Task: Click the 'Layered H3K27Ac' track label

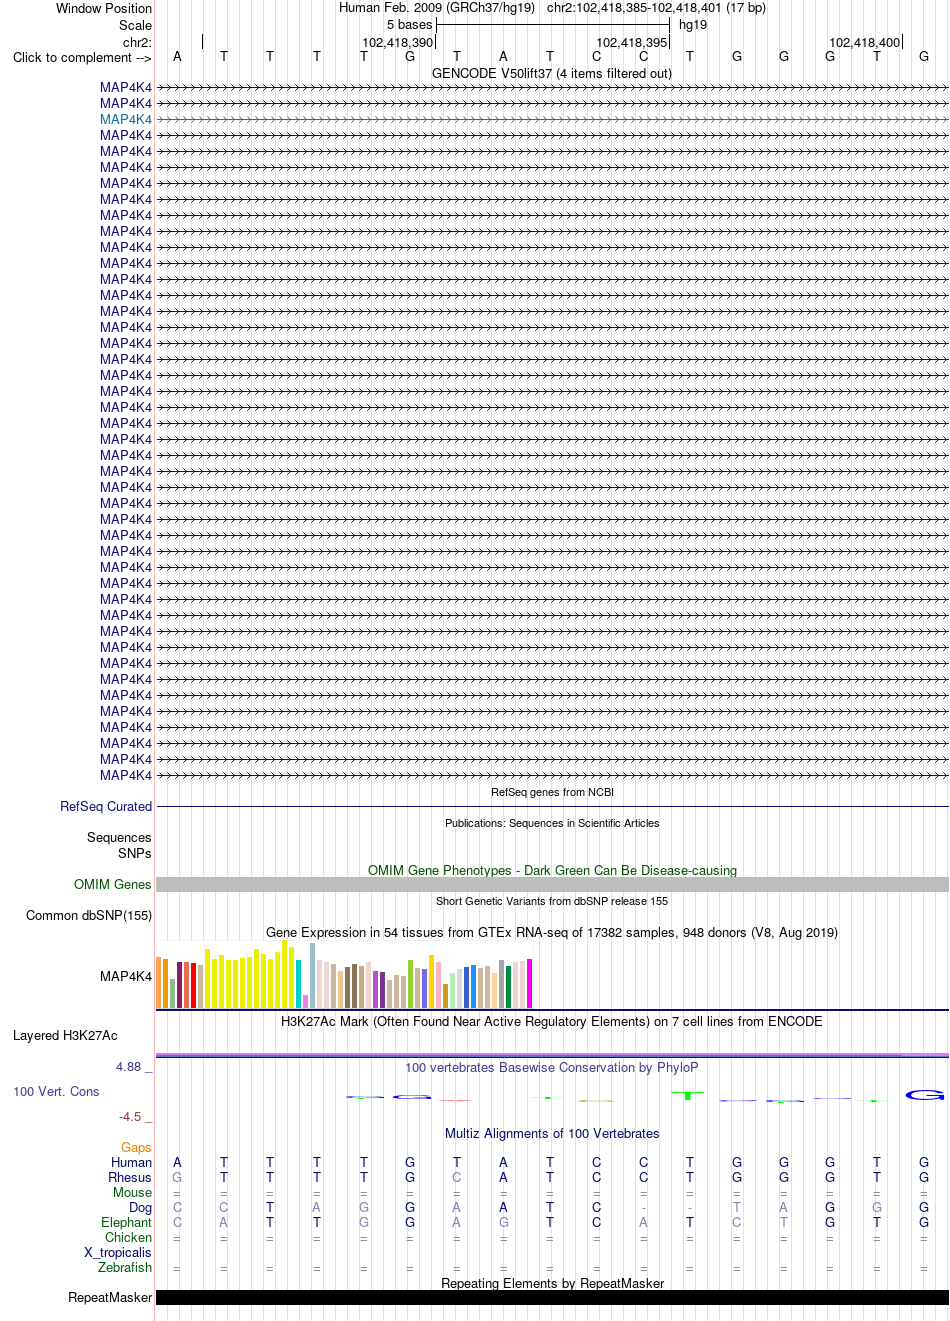Action: click(65, 1036)
